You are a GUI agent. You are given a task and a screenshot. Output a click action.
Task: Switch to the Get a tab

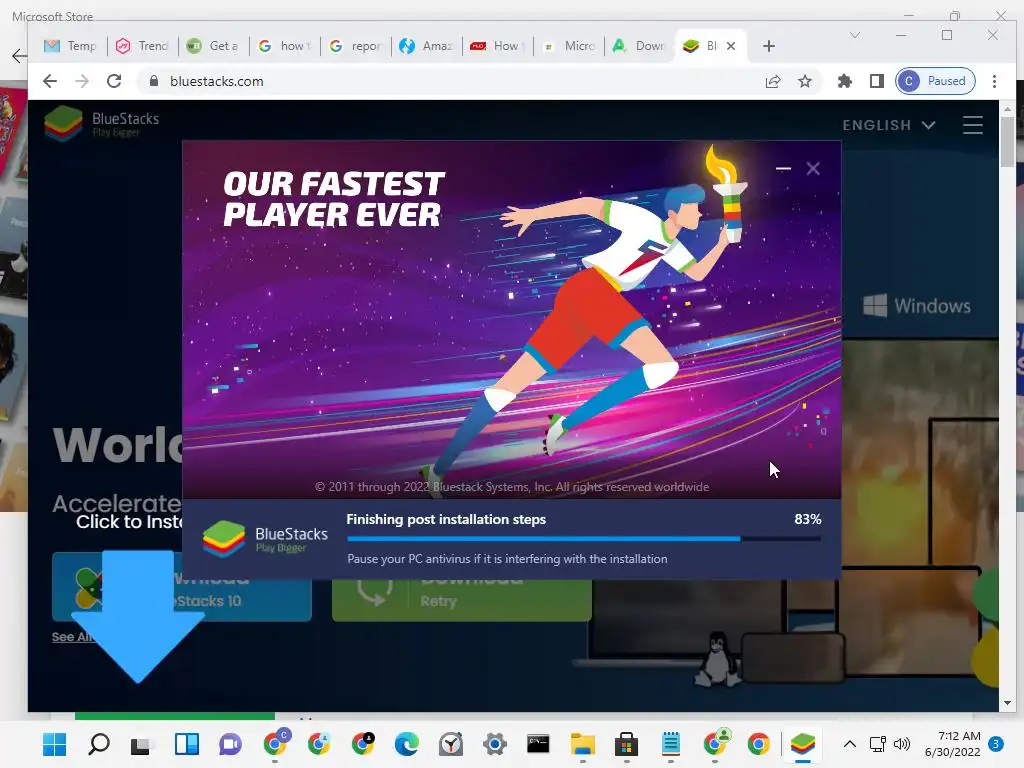click(x=213, y=46)
